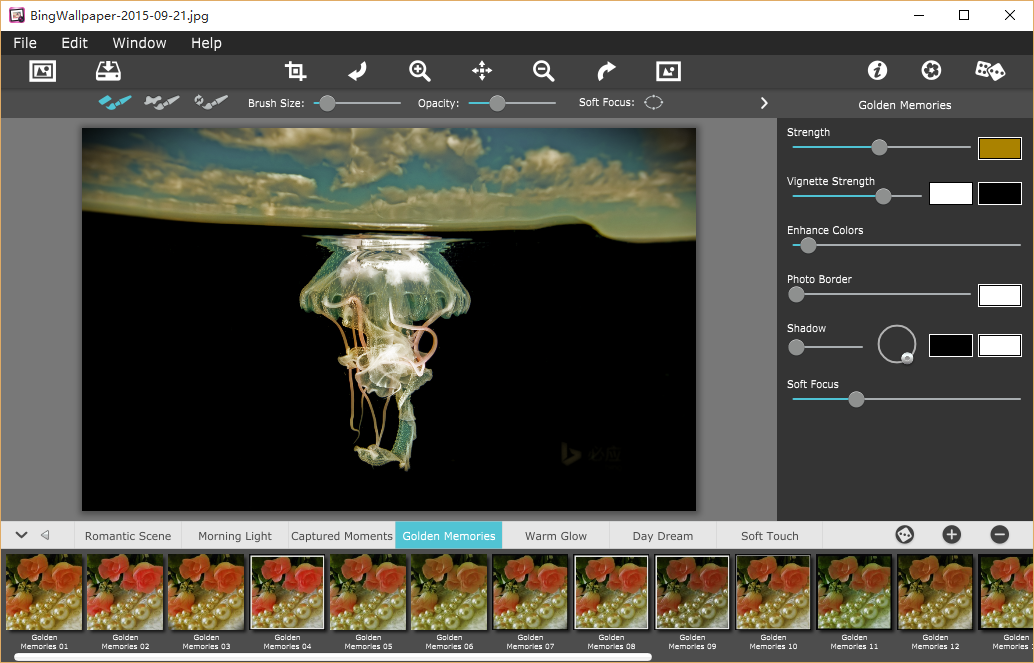Select the Crop tool
Image resolution: width=1034 pixels, height=663 pixels.
tap(295, 71)
